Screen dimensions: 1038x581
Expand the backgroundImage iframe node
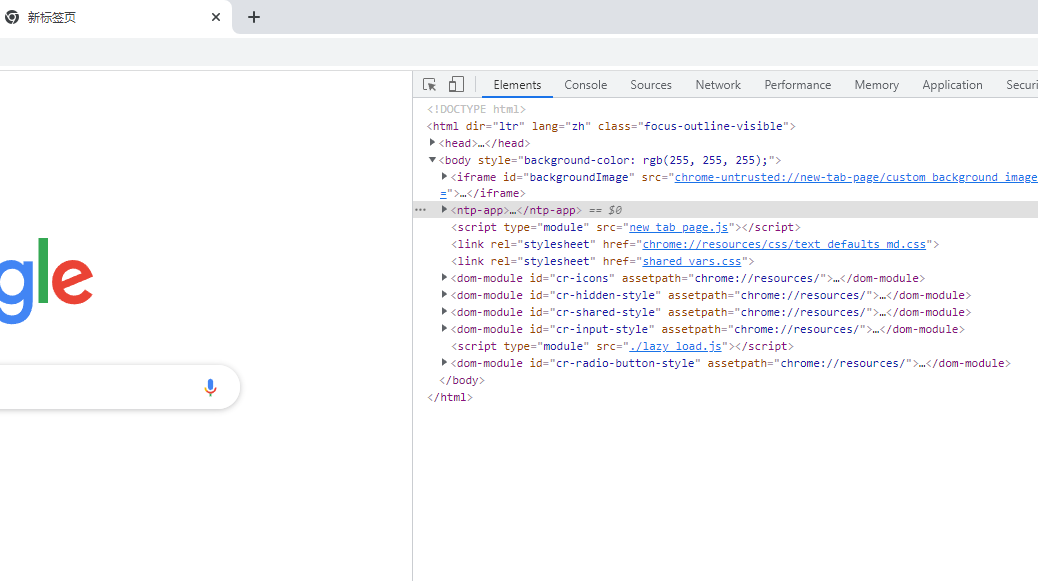coord(444,177)
